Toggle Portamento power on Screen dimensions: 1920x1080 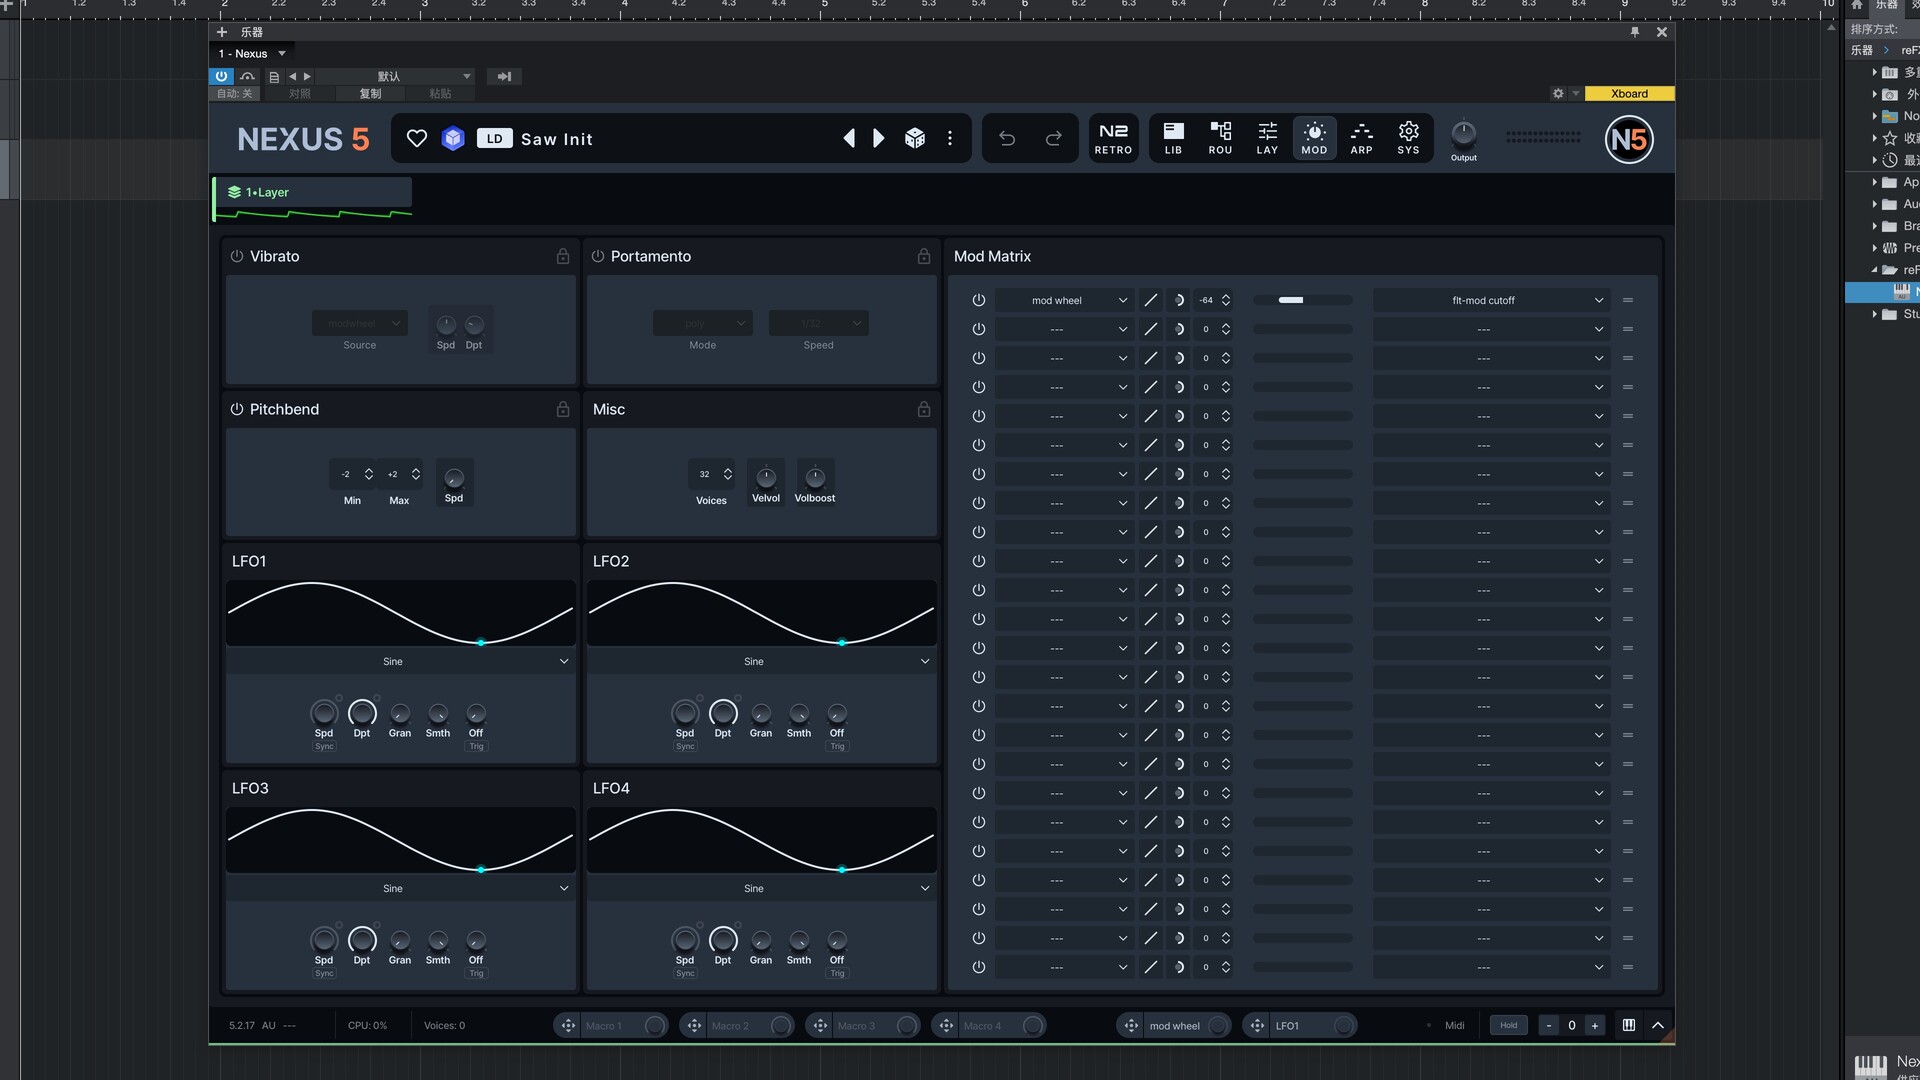tap(598, 256)
